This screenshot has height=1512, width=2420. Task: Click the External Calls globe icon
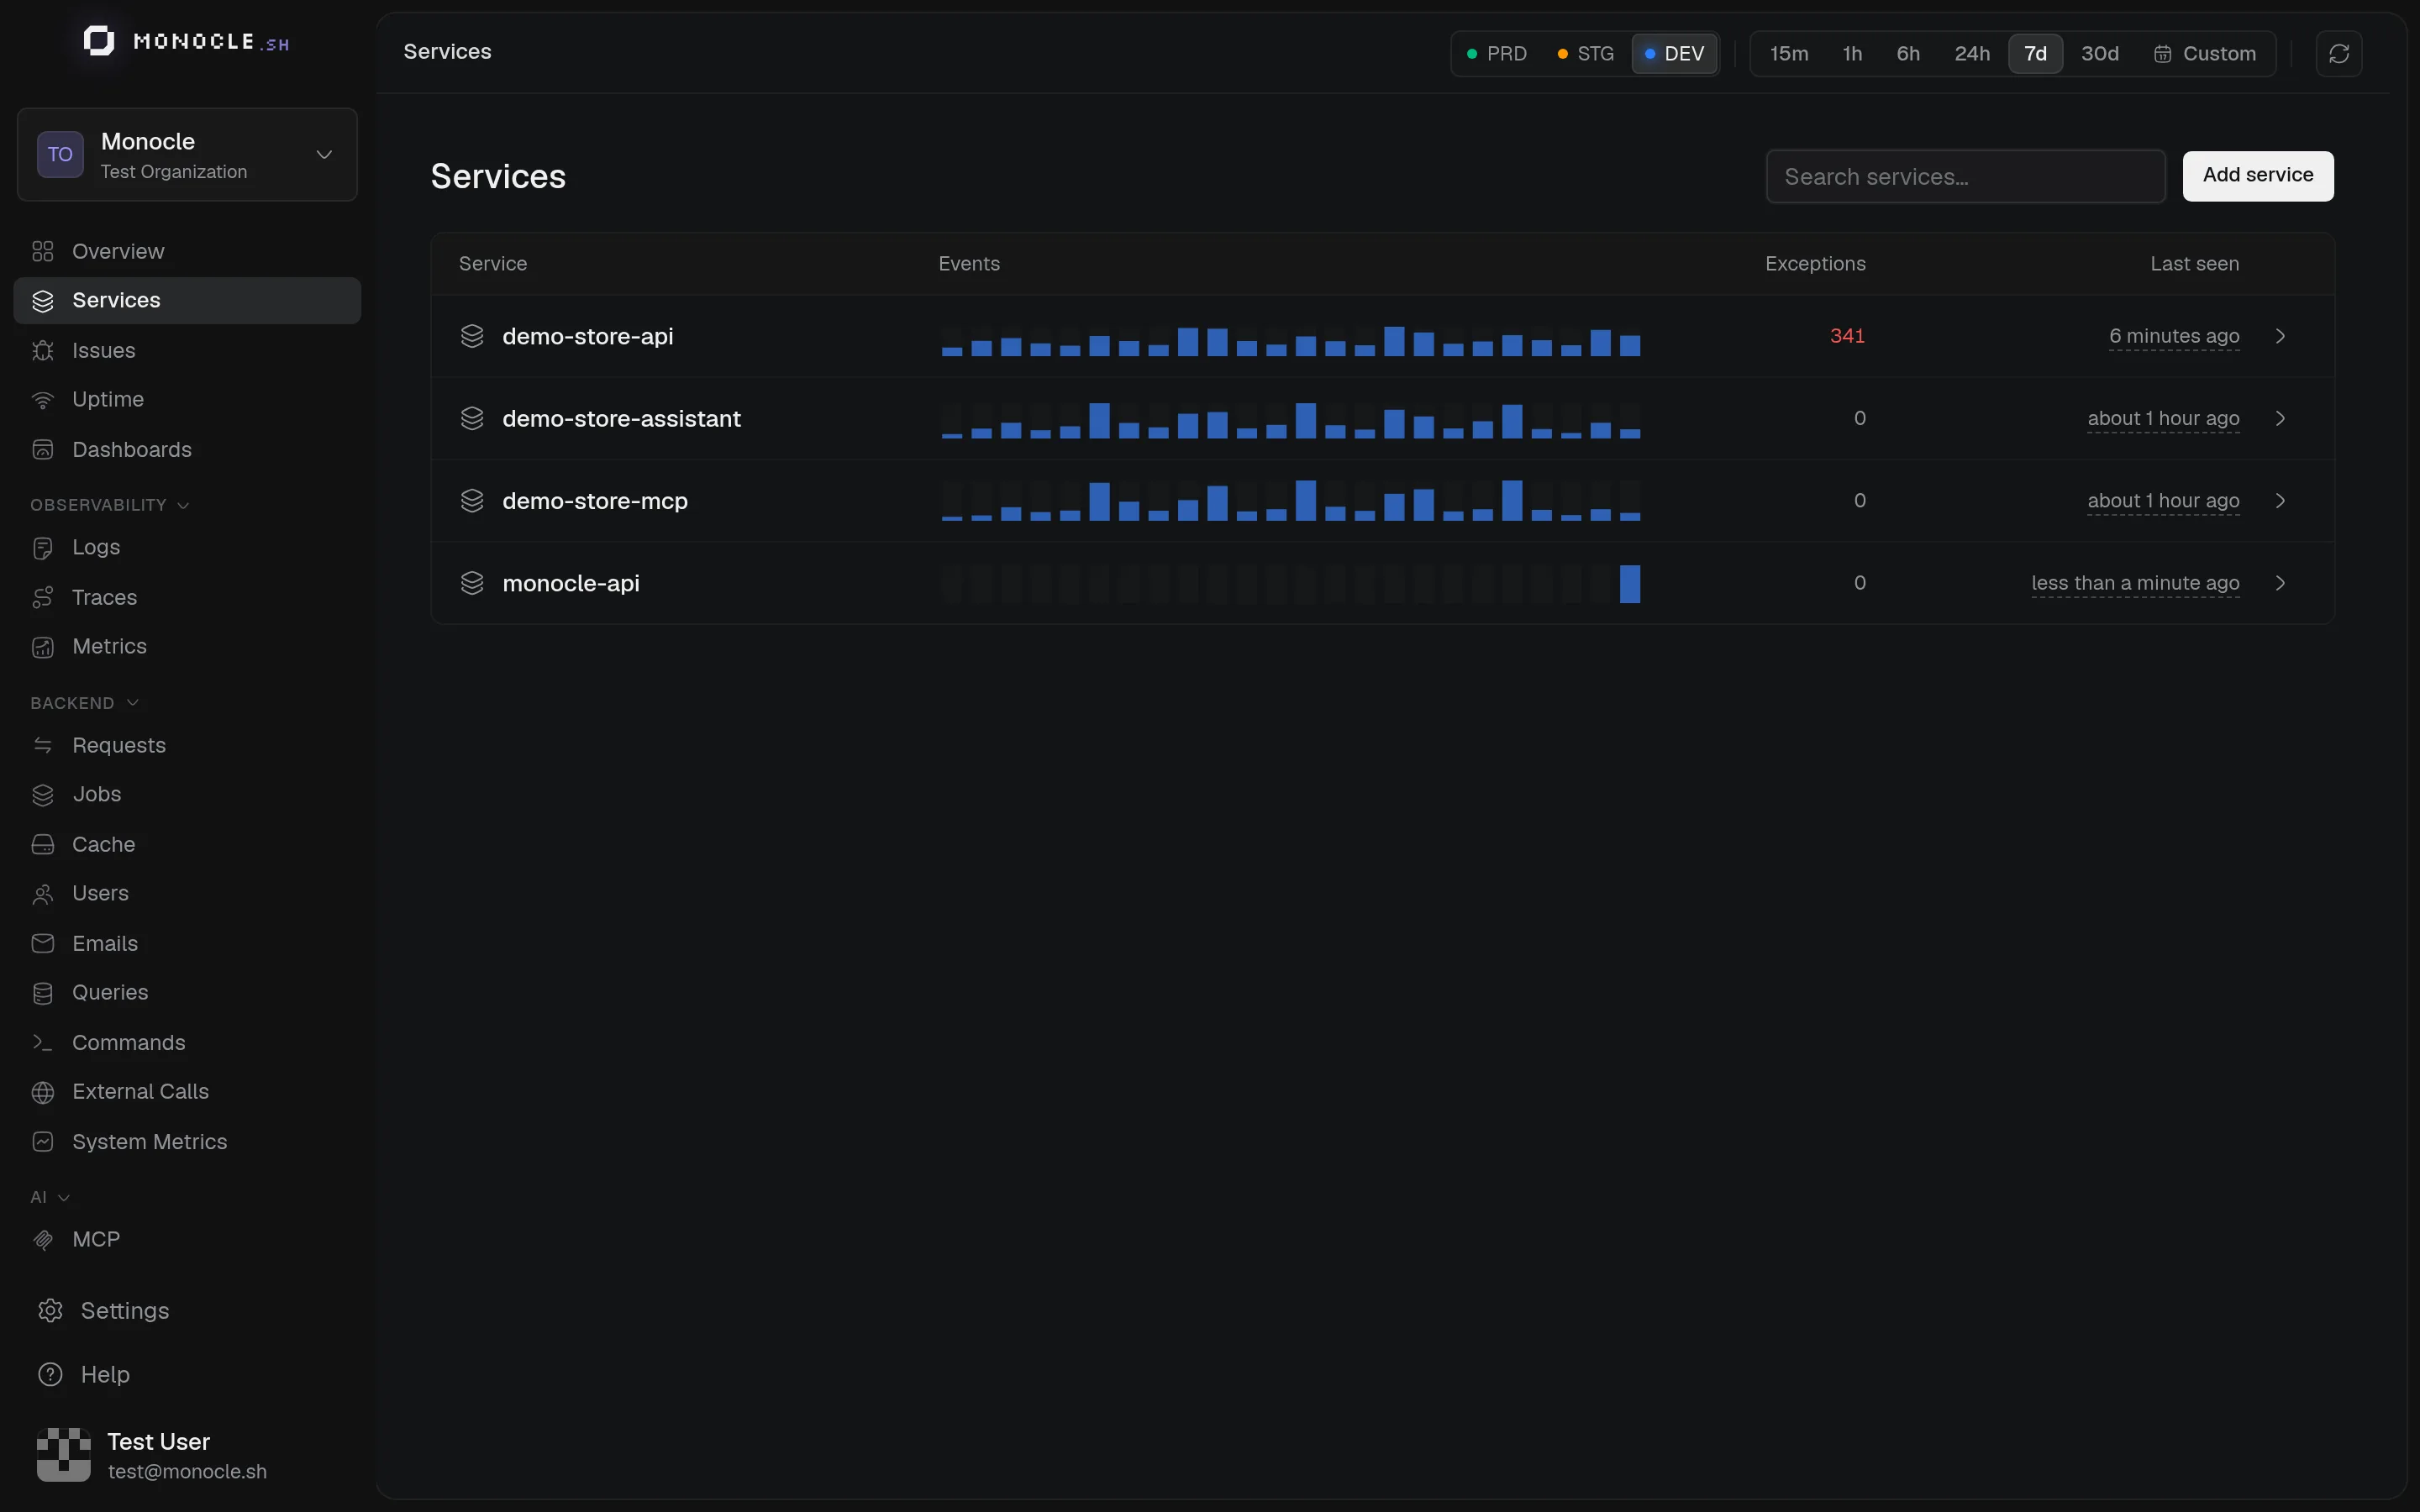[43, 1092]
